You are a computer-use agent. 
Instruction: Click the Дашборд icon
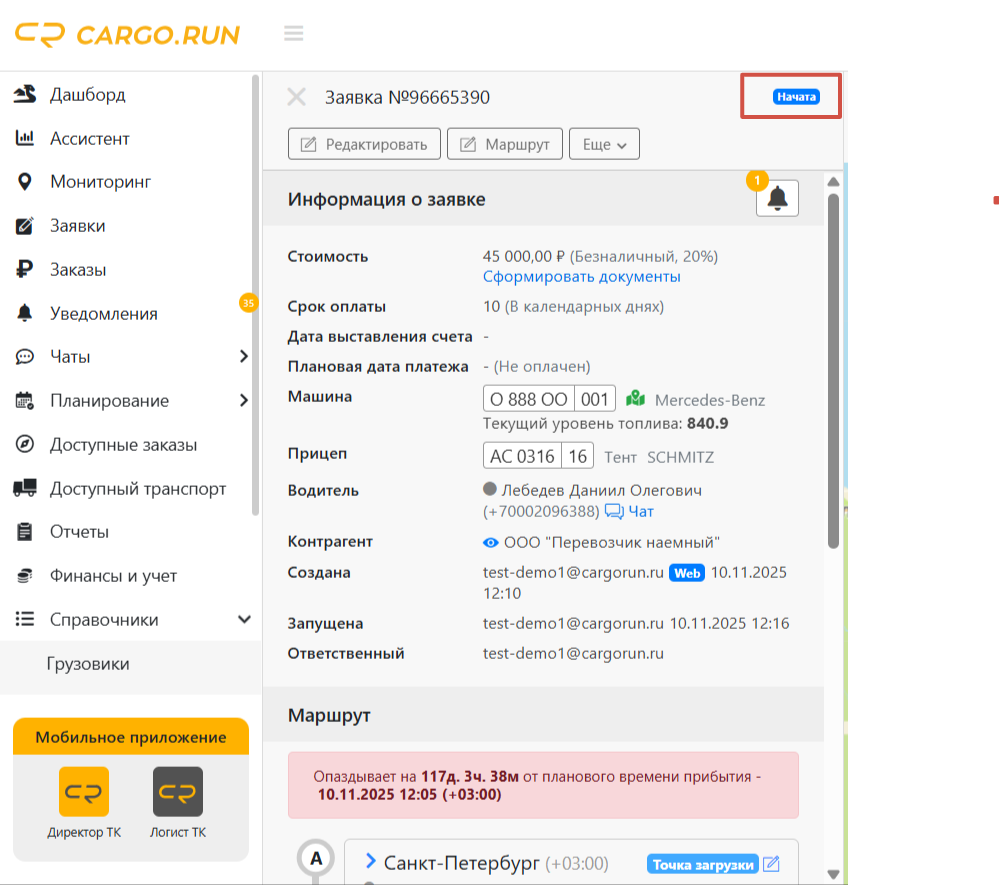(25, 94)
